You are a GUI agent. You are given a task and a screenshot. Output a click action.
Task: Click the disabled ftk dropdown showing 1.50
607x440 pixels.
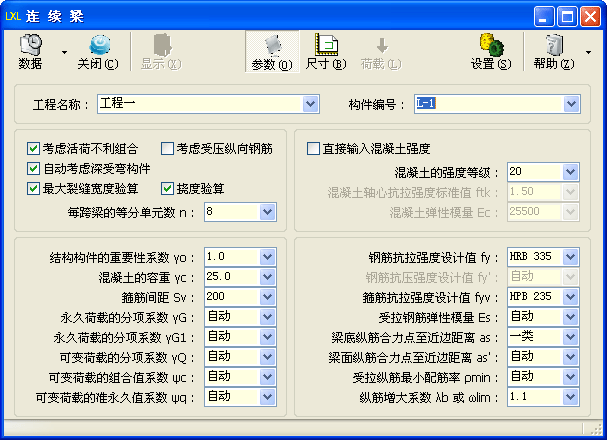[543, 192]
